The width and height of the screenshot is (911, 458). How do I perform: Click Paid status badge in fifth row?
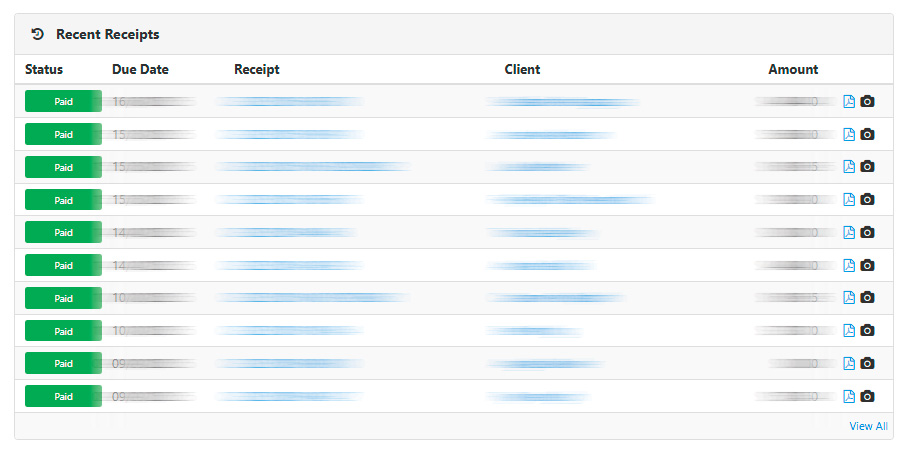tap(63, 232)
